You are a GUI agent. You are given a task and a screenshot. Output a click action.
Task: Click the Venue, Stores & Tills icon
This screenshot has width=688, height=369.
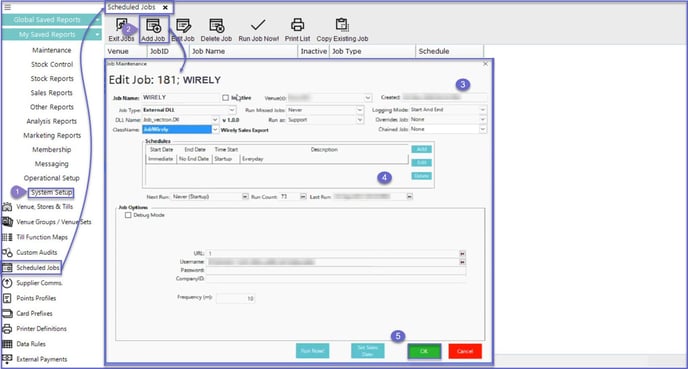pyautogui.click(x=7, y=207)
